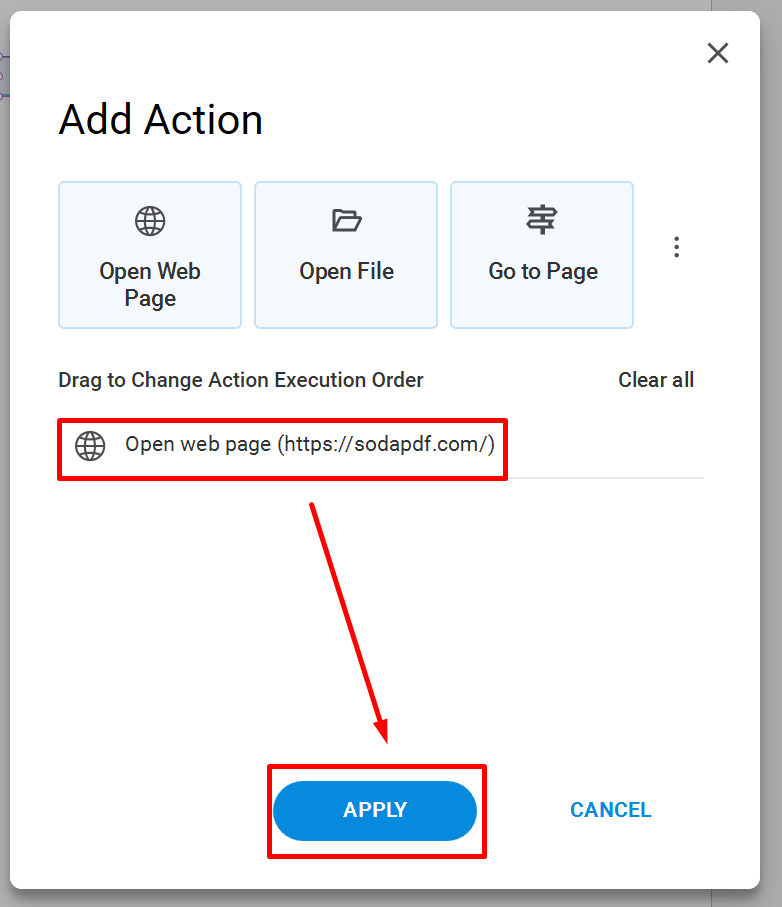The width and height of the screenshot is (782, 907).
Task: Open the three-dot more actions menu
Action: coord(676,247)
